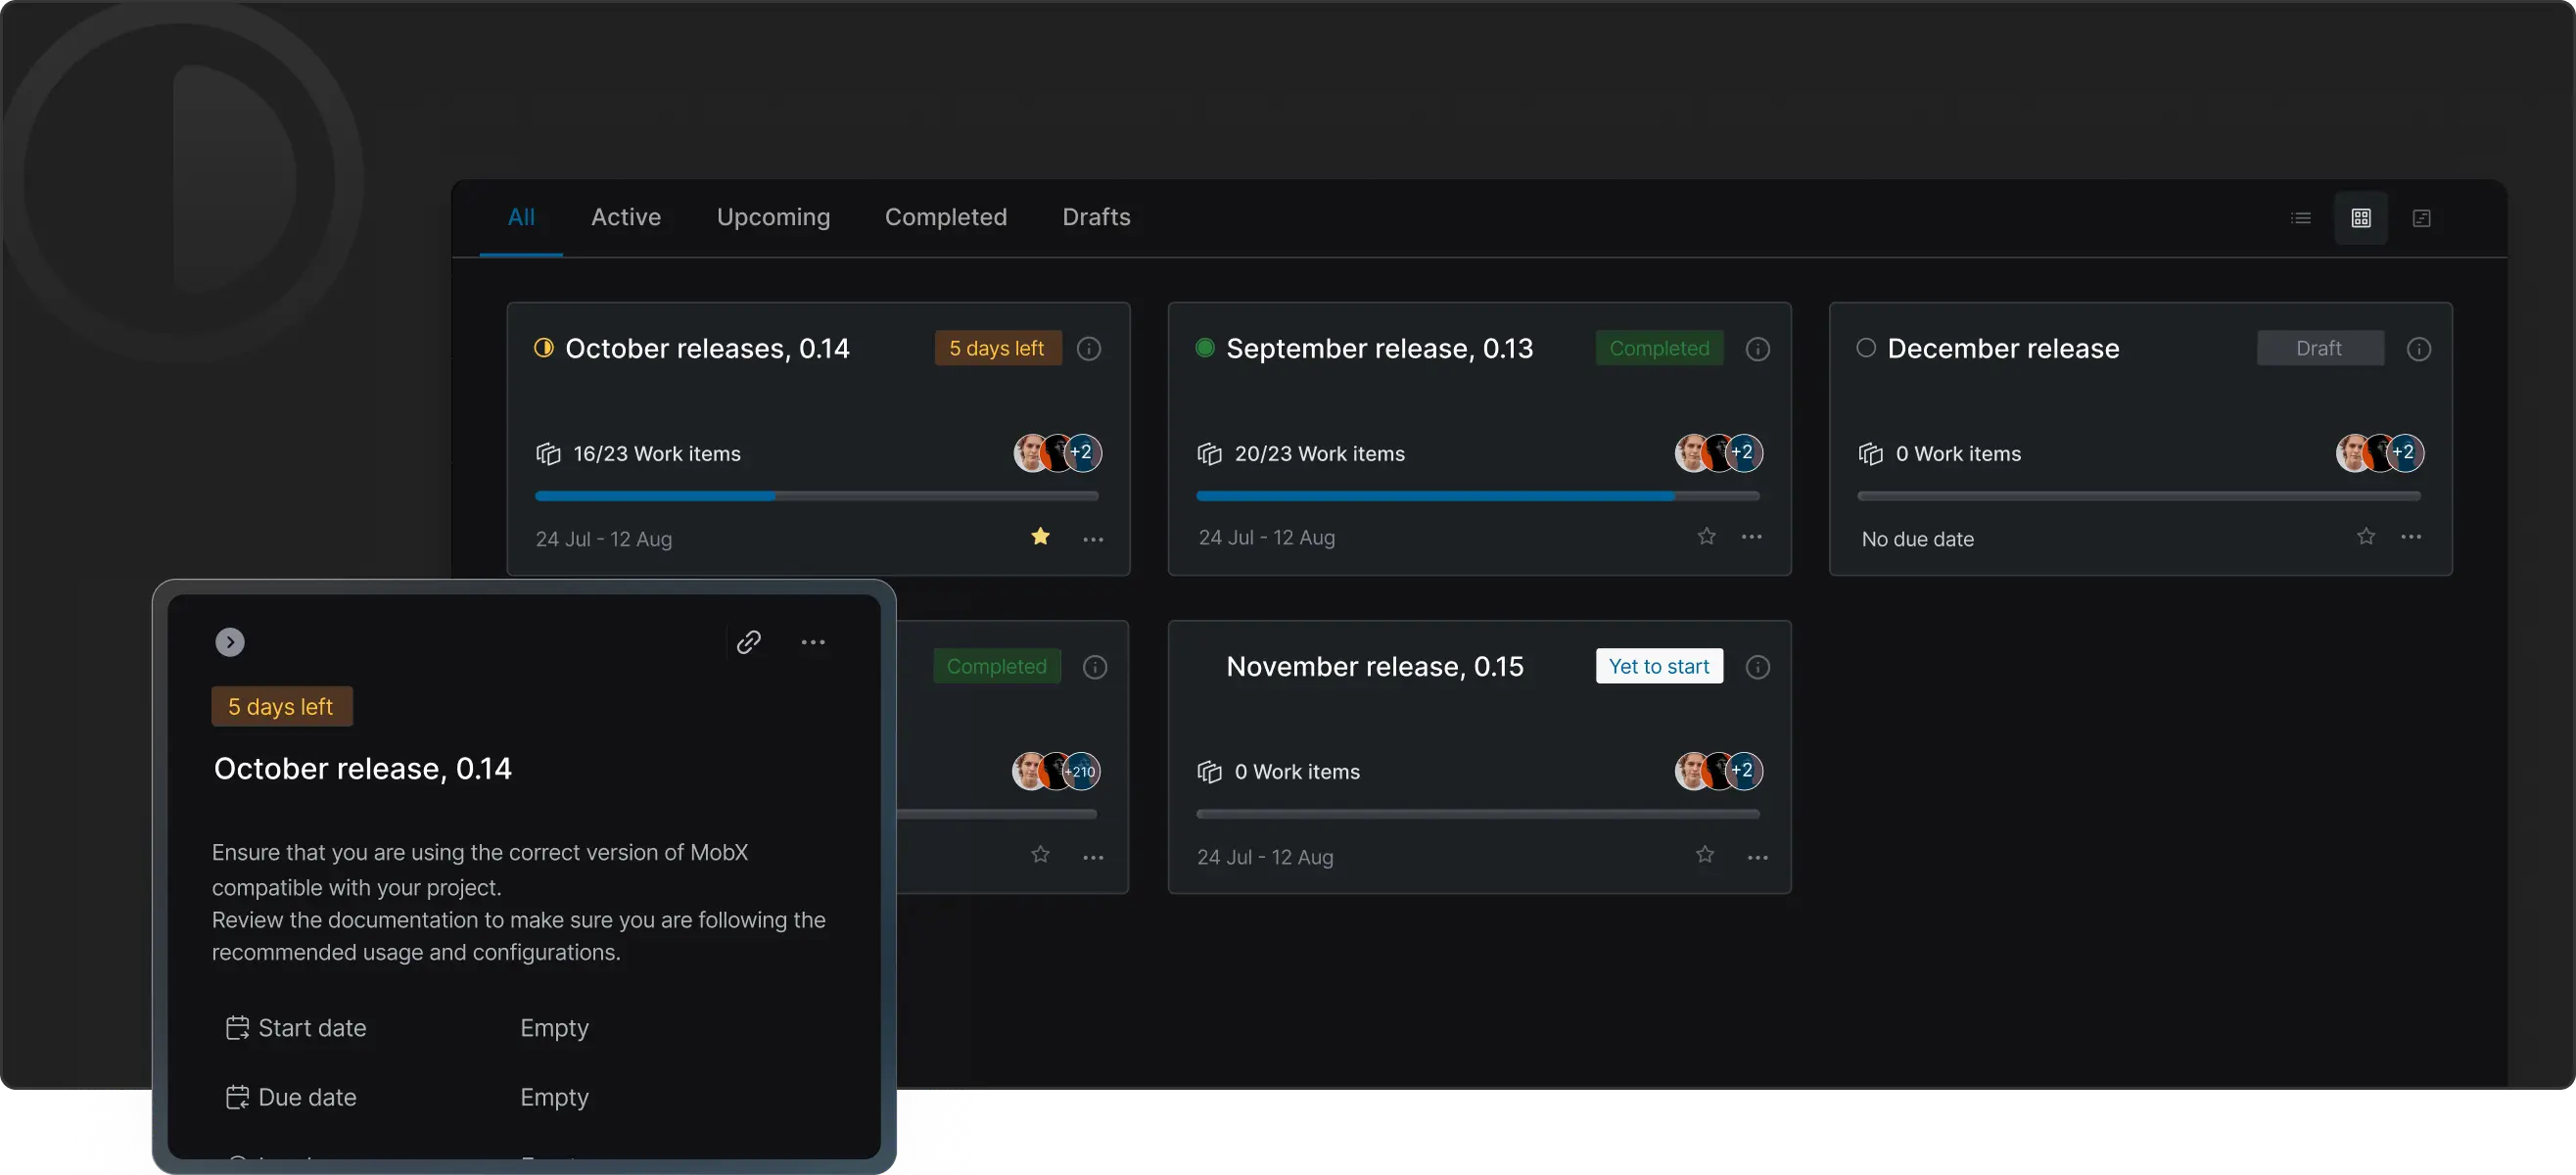Image resolution: width=2576 pixels, height=1175 pixels.
Task: Open info icon on October releases card
Action: 1089,349
